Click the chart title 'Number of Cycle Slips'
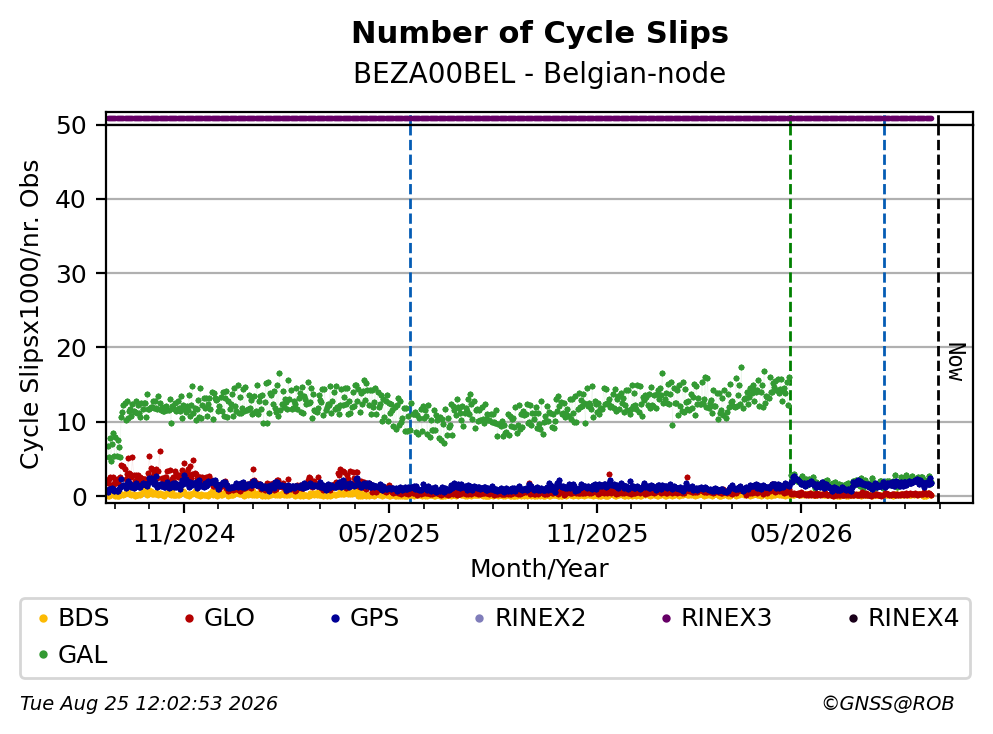The width and height of the screenshot is (993, 734). coord(540,33)
